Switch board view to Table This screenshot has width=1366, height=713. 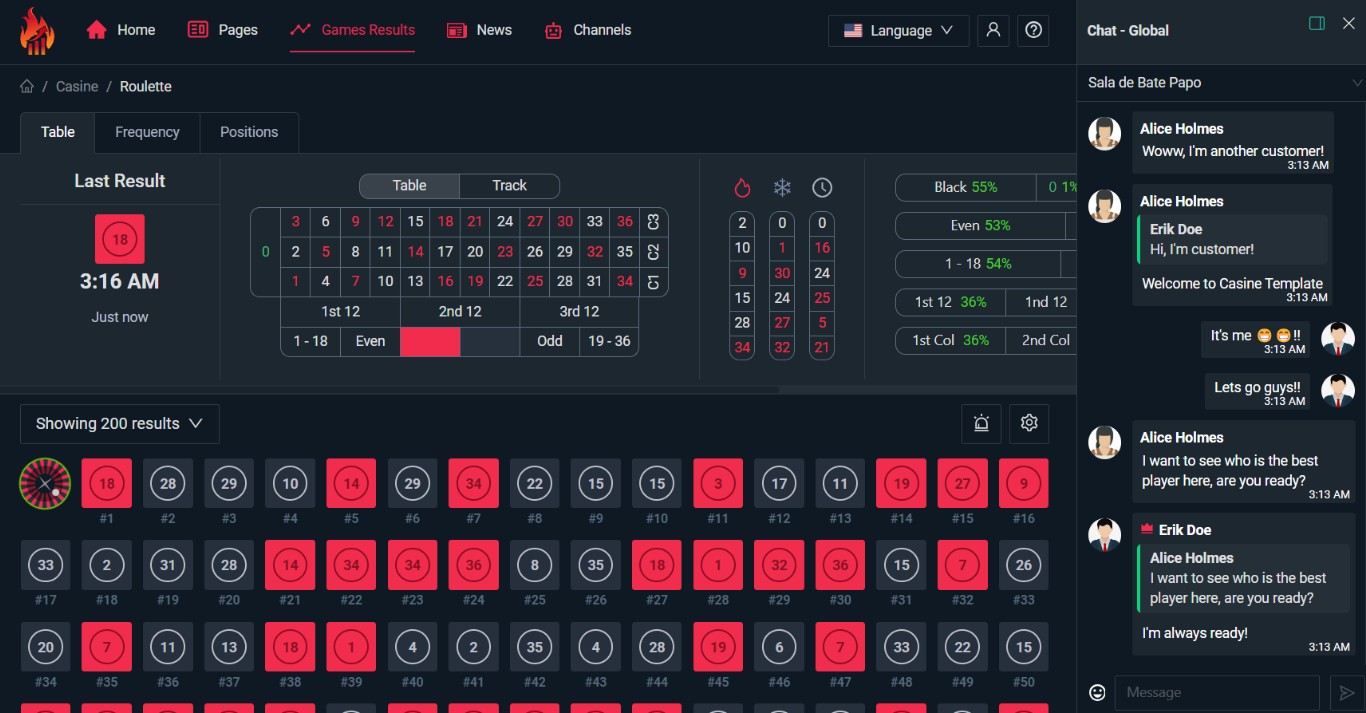(409, 185)
